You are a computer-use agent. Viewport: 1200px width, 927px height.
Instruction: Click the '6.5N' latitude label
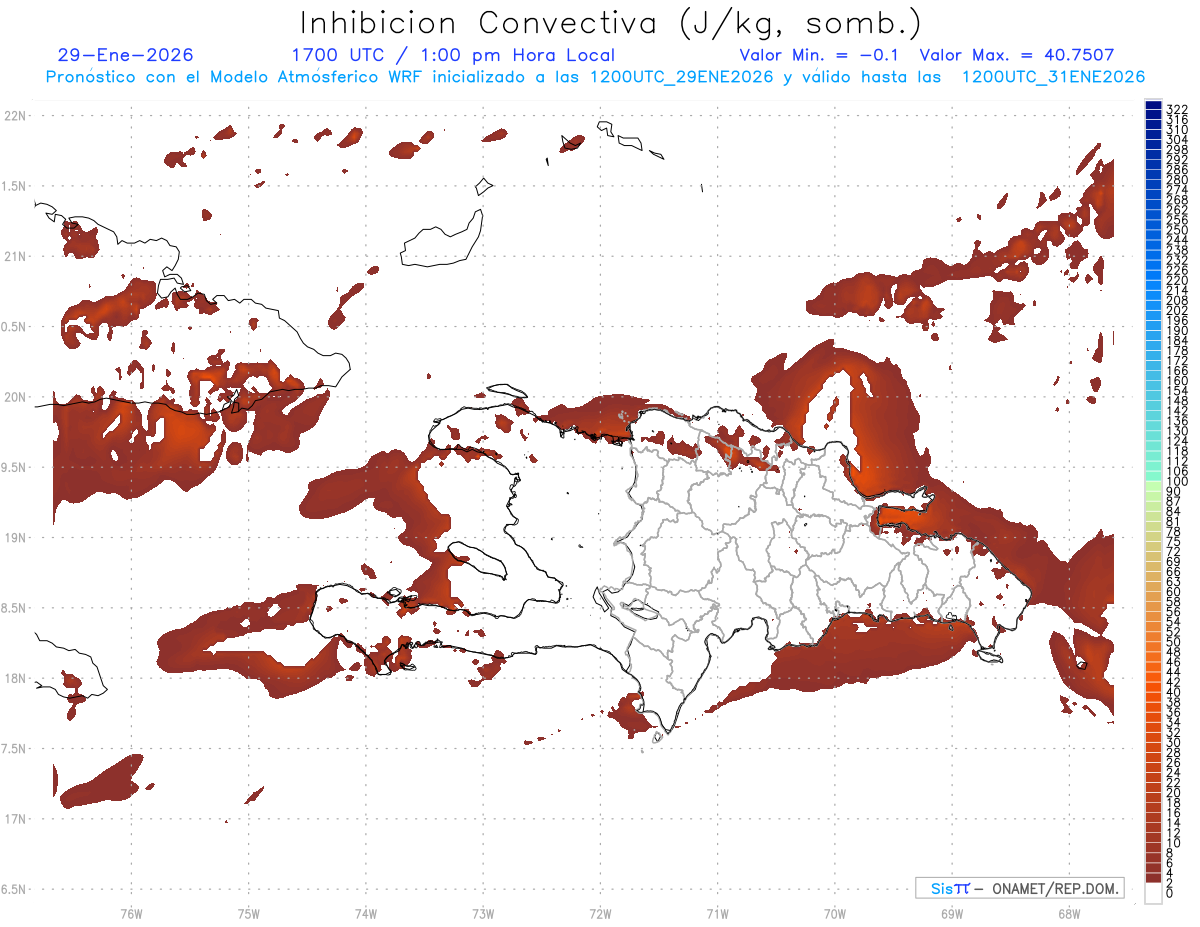[x=15, y=889]
